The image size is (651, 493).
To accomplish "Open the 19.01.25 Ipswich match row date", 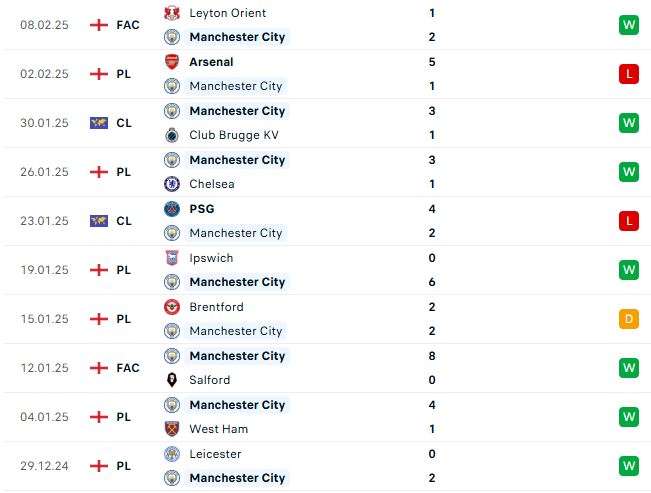I will click(44, 270).
